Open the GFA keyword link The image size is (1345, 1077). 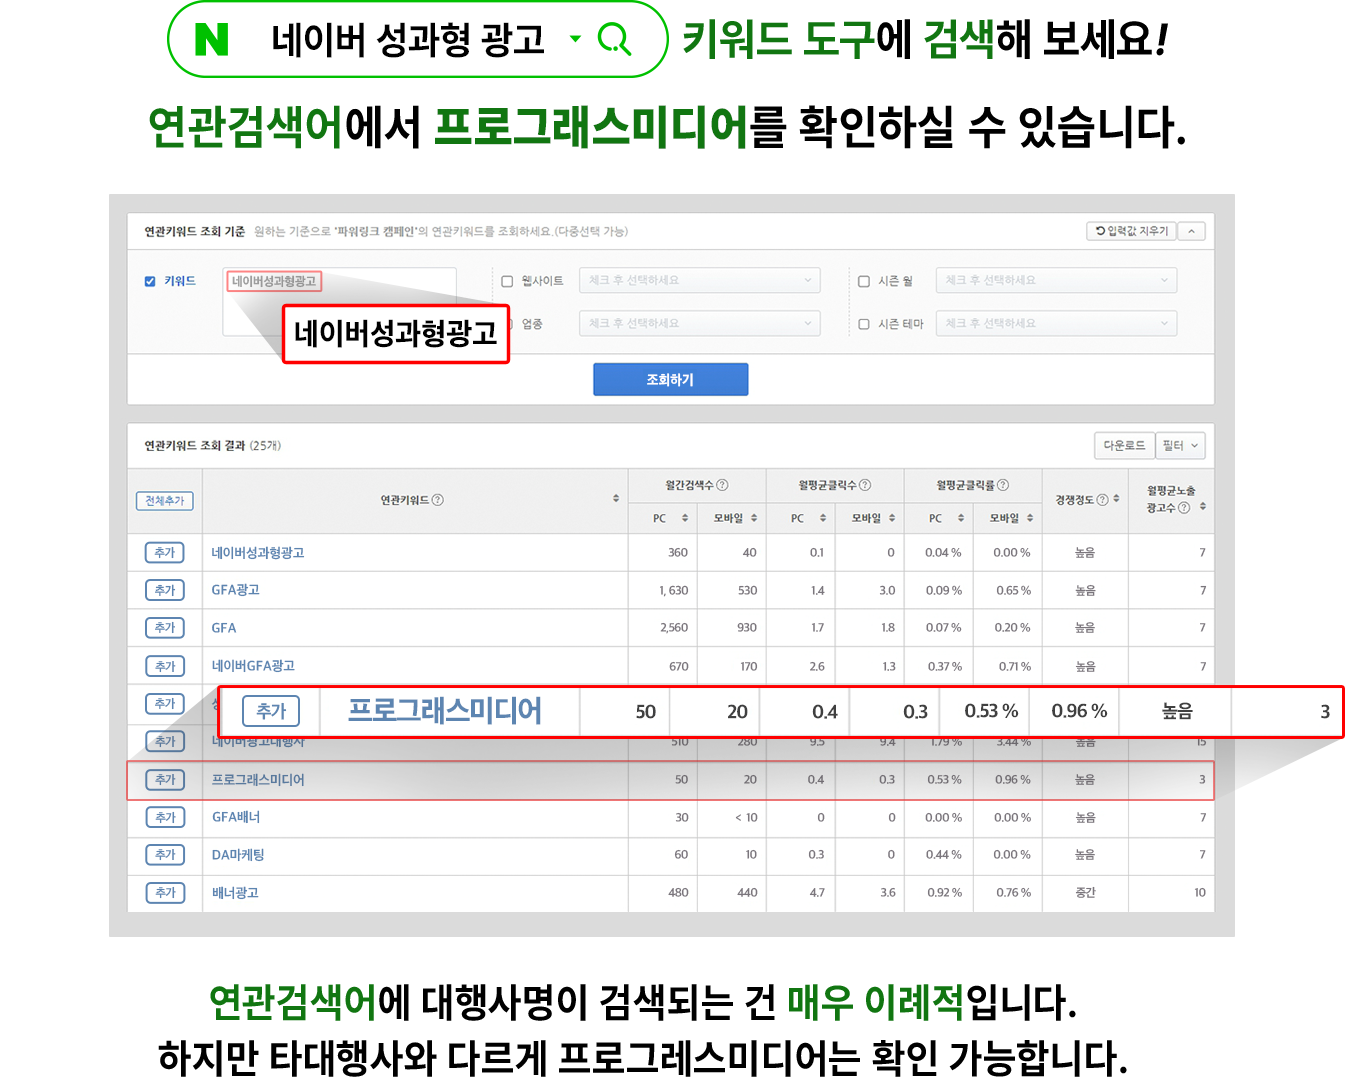coord(224,628)
